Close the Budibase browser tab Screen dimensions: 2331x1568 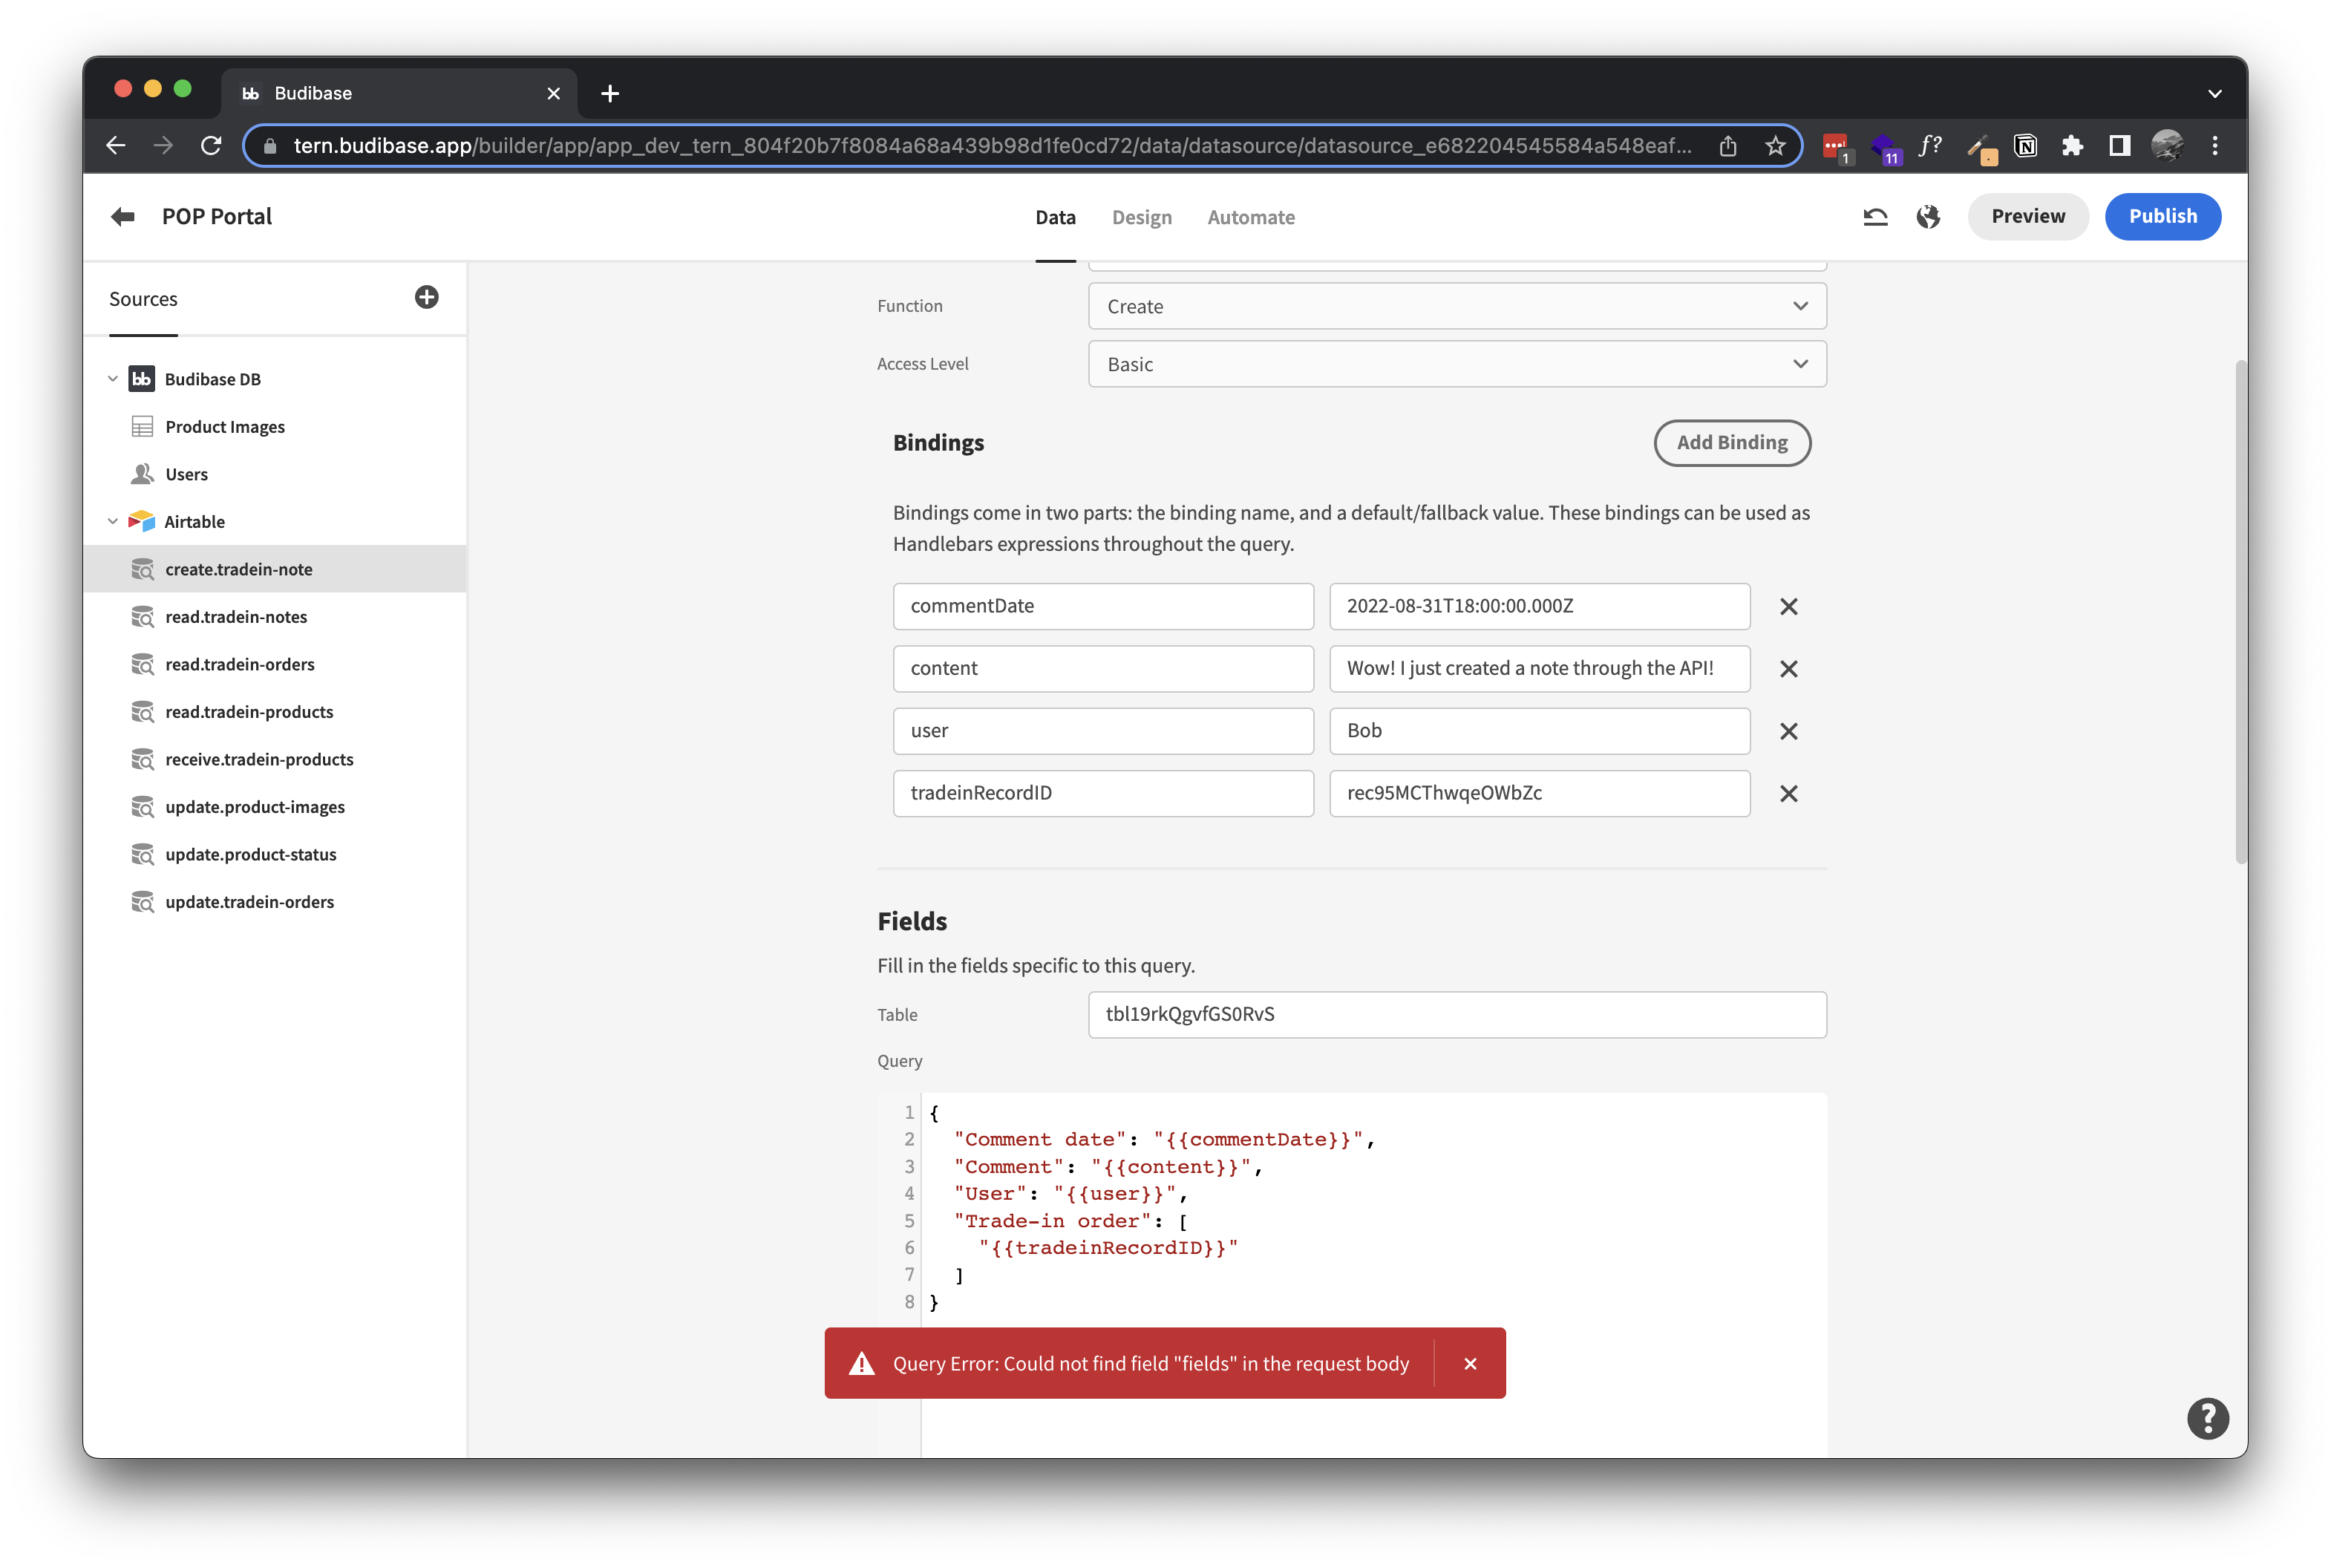553,93
